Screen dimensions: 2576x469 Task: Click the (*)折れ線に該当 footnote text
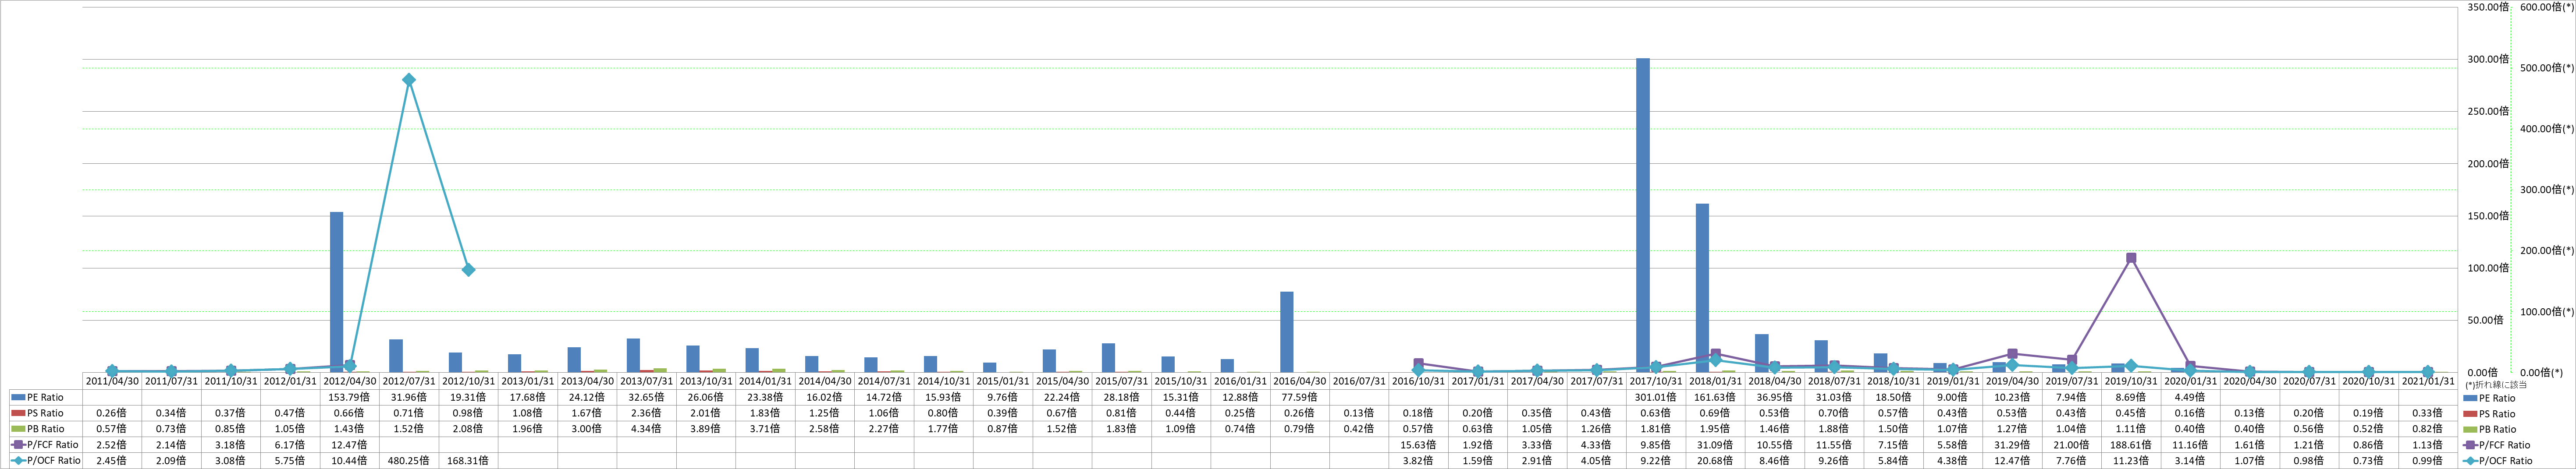pos(2495,385)
